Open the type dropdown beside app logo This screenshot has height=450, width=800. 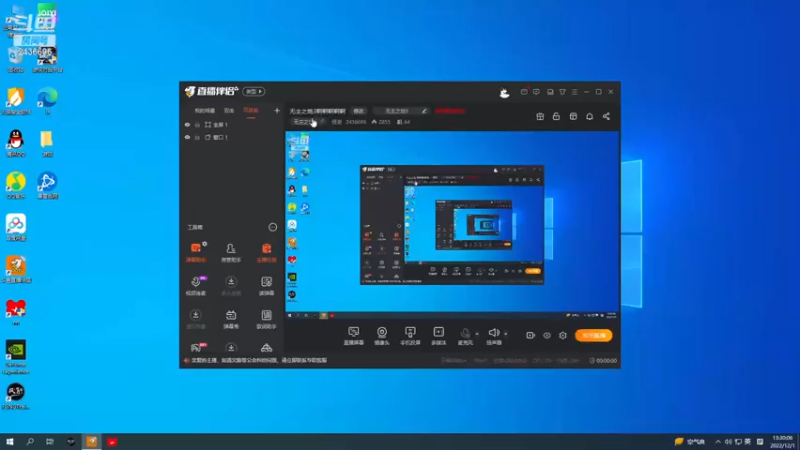[x=254, y=91]
